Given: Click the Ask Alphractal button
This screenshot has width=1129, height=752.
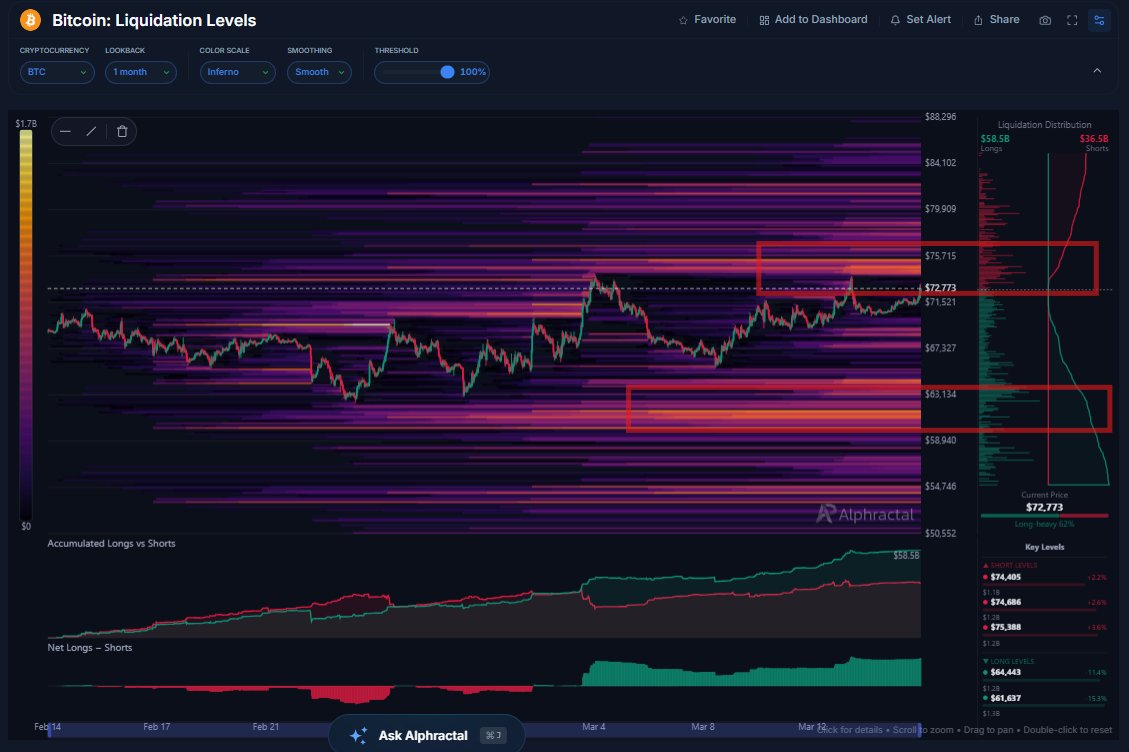Looking at the screenshot, I should [x=426, y=735].
